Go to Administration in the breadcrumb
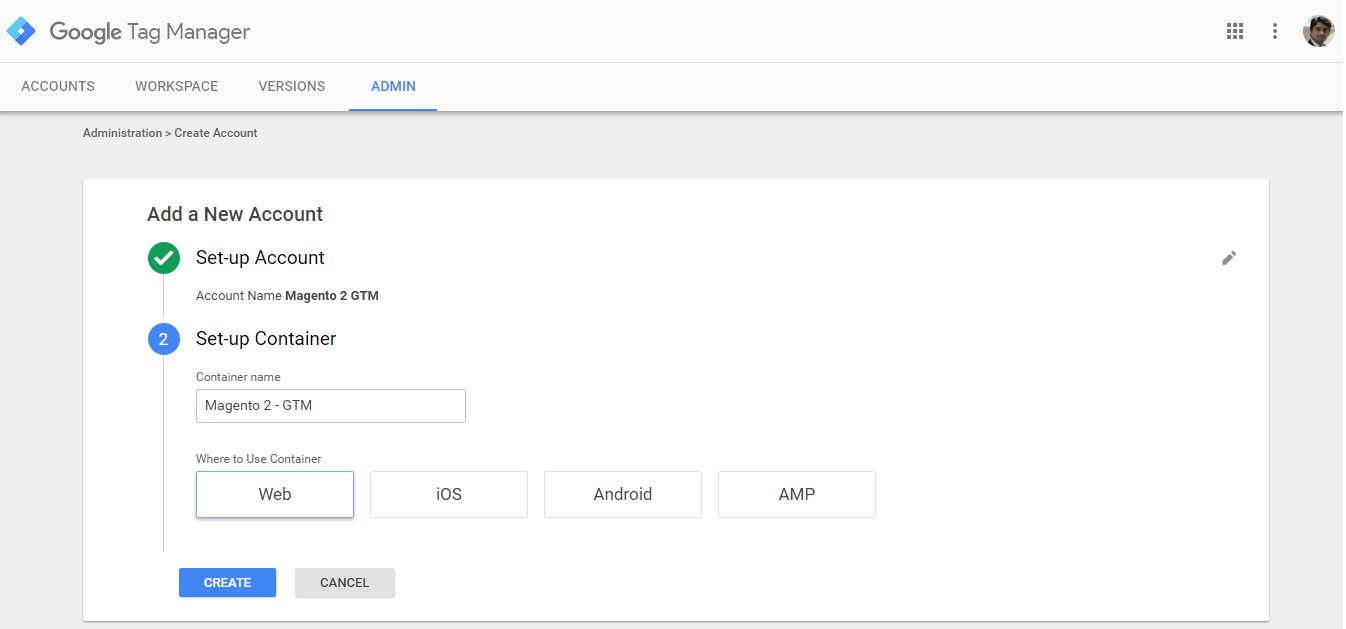 [122, 133]
